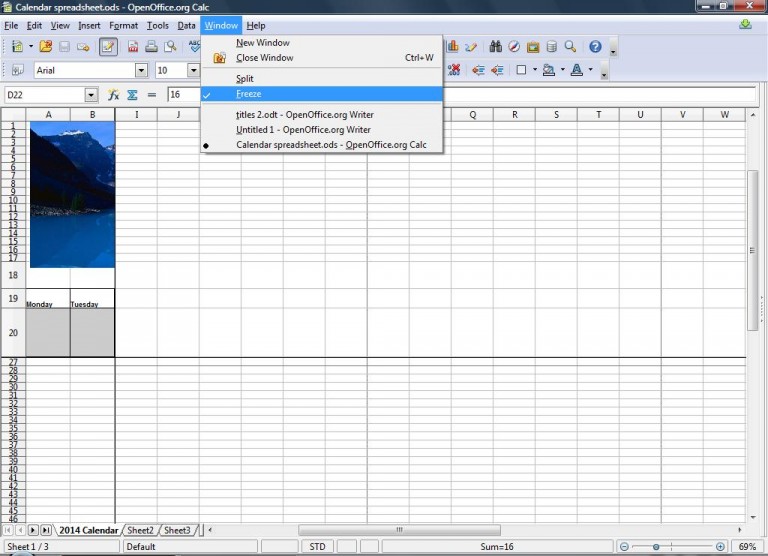The width and height of the screenshot is (768, 556).
Task: Expand the Background Color dropdown arrow
Action: [562, 70]
